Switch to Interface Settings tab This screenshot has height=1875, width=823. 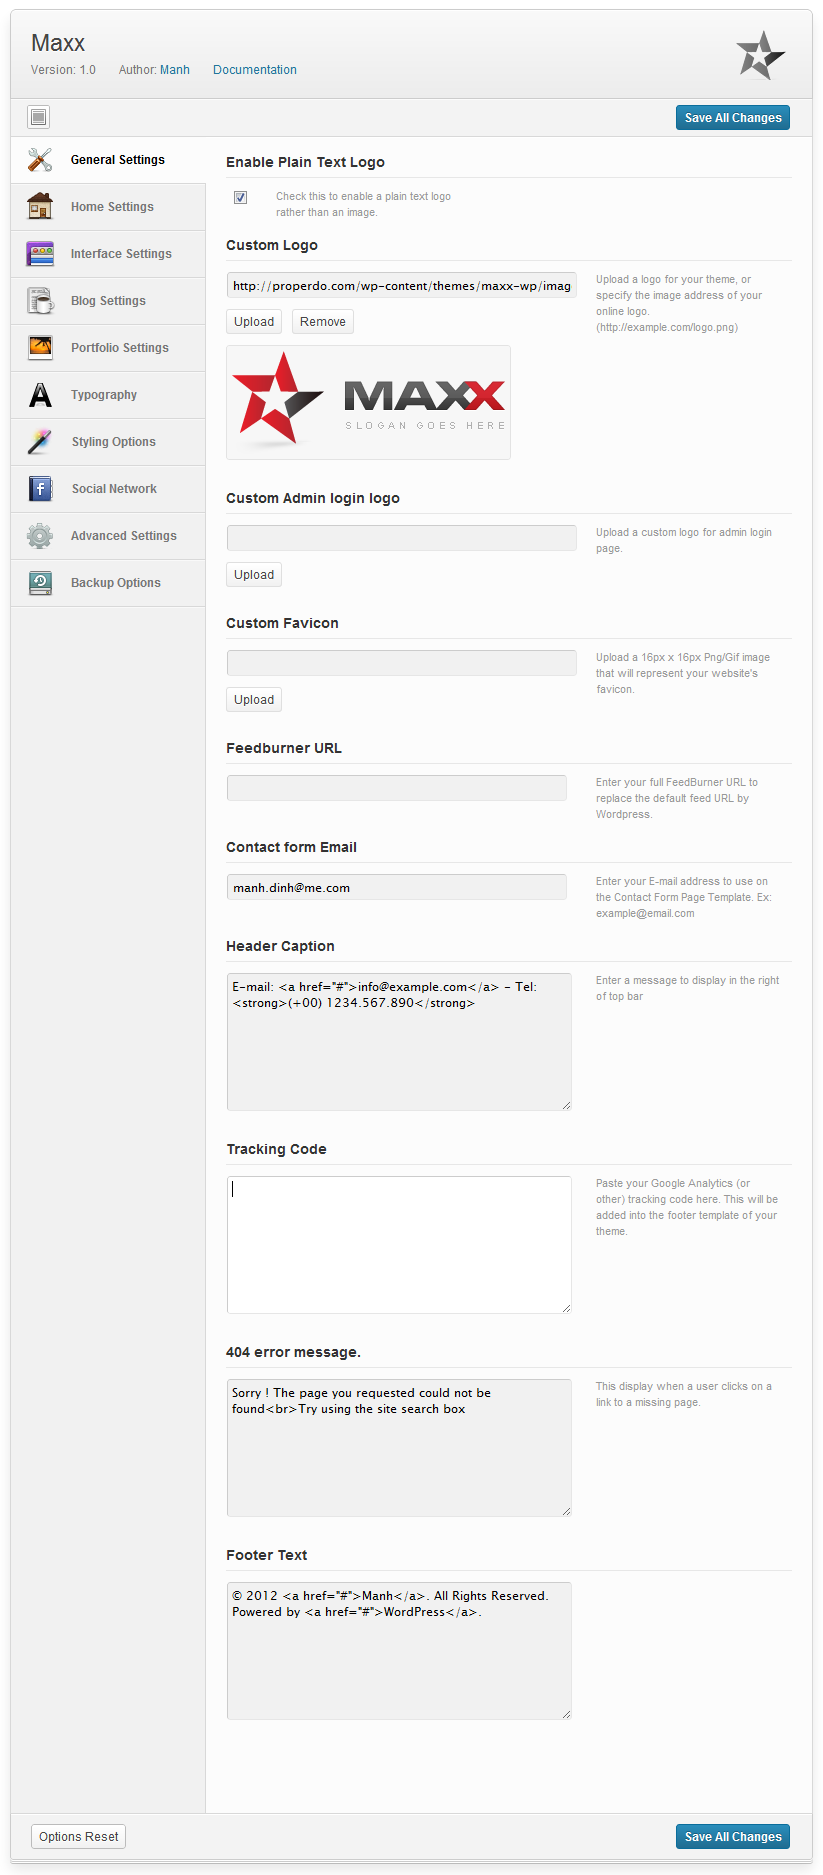[108, 254]
